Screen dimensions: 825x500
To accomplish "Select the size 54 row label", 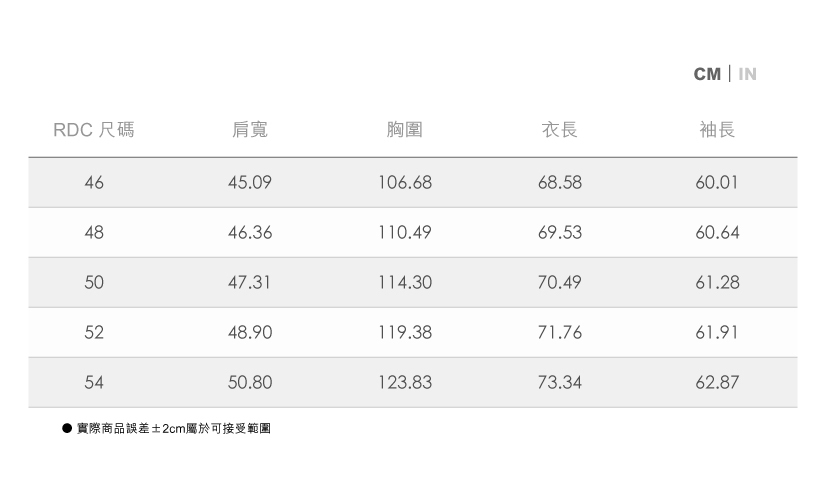I will [x=94, y=382].
